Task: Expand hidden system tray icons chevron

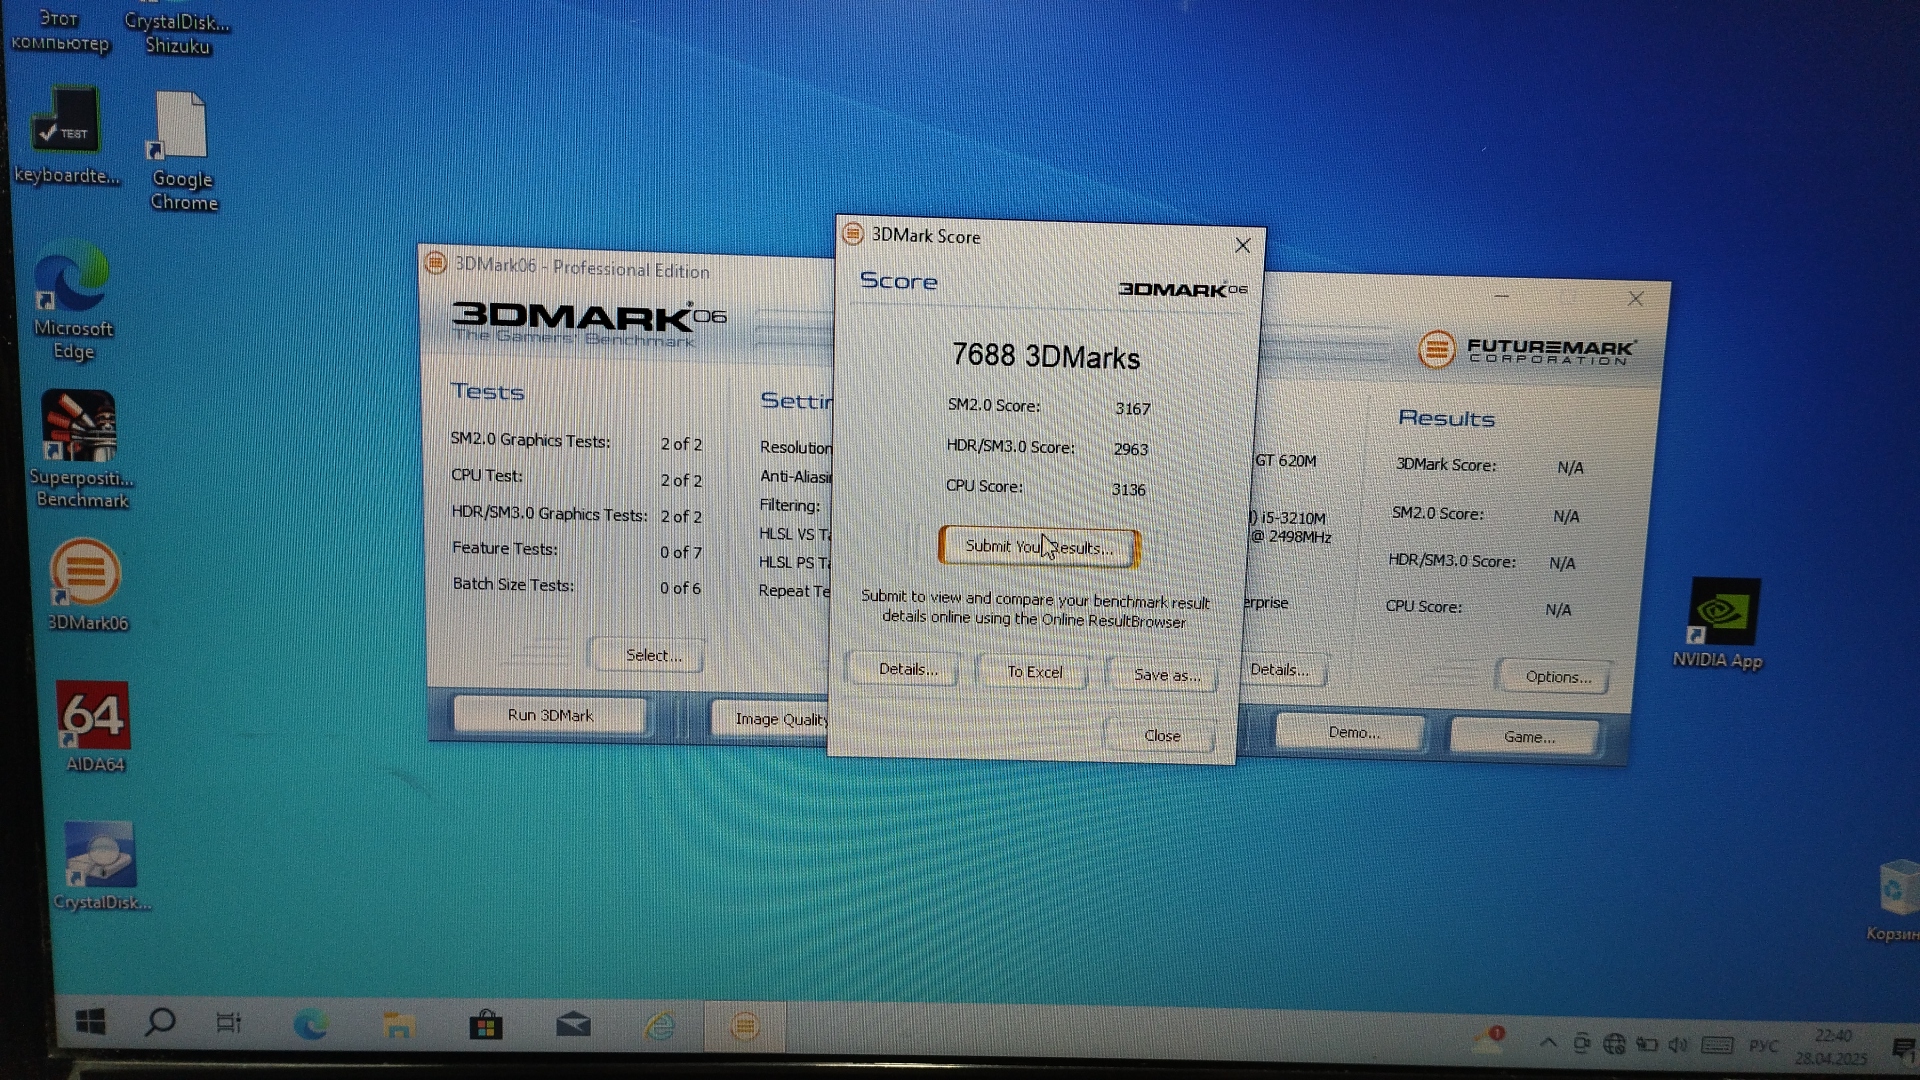Action: click(1548, 1043)
